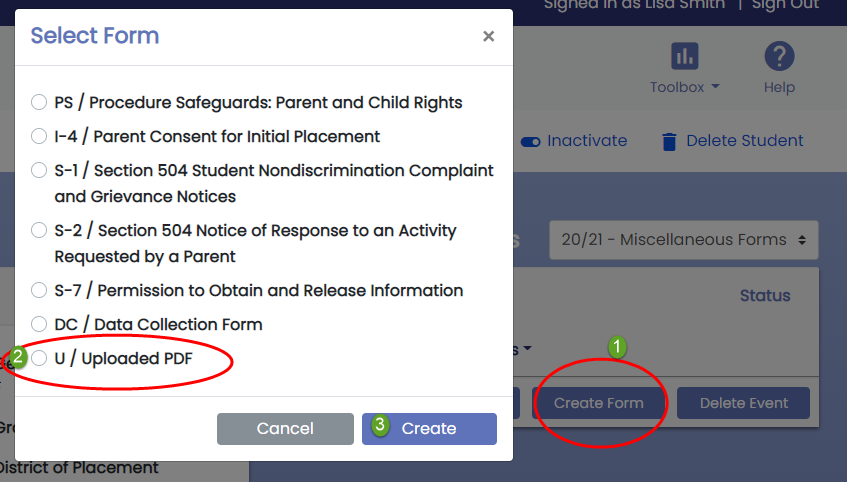847x482 pixels.
Task: Click the Create Form button
Action: click(x=599, y=403)
